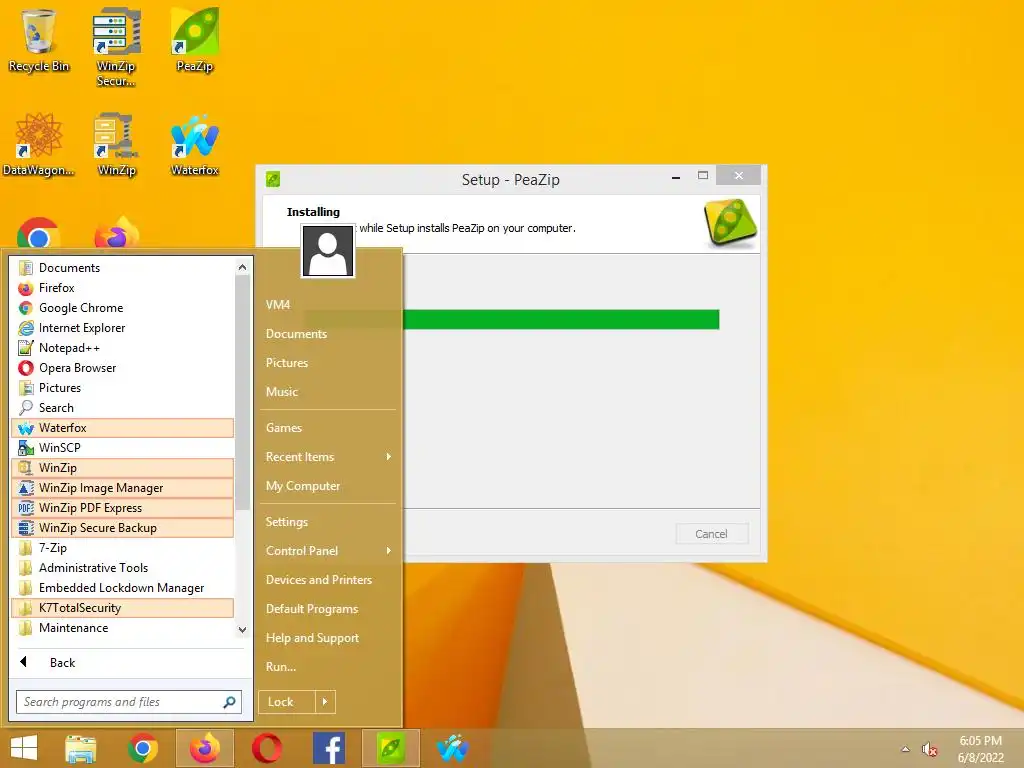Open Internet Explorer from the programs list
Image resolution: width=1024 pixels, height=768 pixels.
[123, 328]
